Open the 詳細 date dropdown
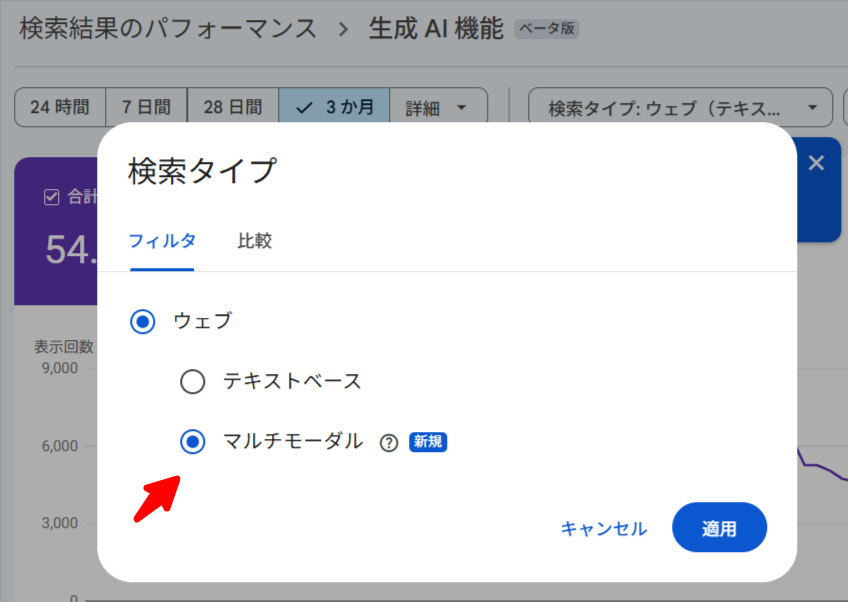The width and height of the screenshot is (848, 602). coord(439,107)
